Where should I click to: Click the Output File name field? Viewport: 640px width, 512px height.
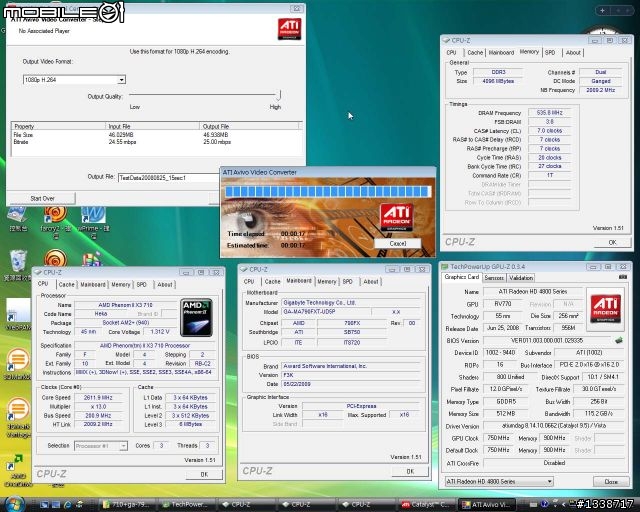(169, 178)
